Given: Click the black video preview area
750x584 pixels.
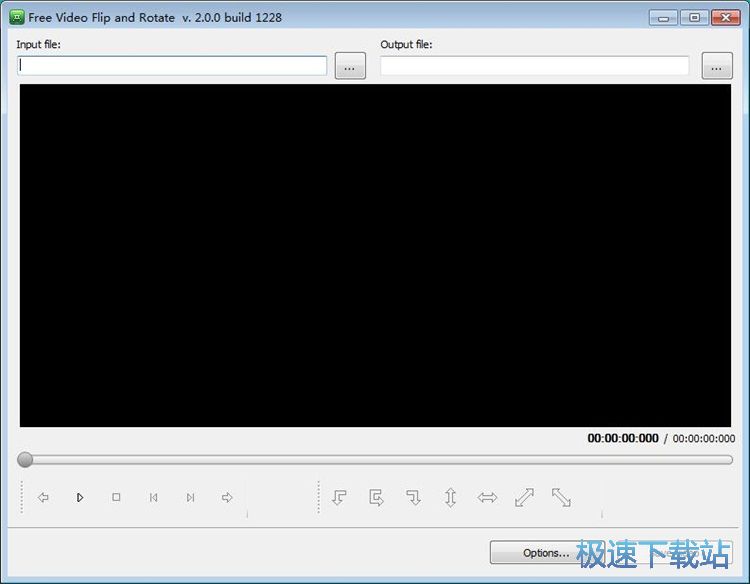Looking at the screenshot, I should [x=375, y=255].
